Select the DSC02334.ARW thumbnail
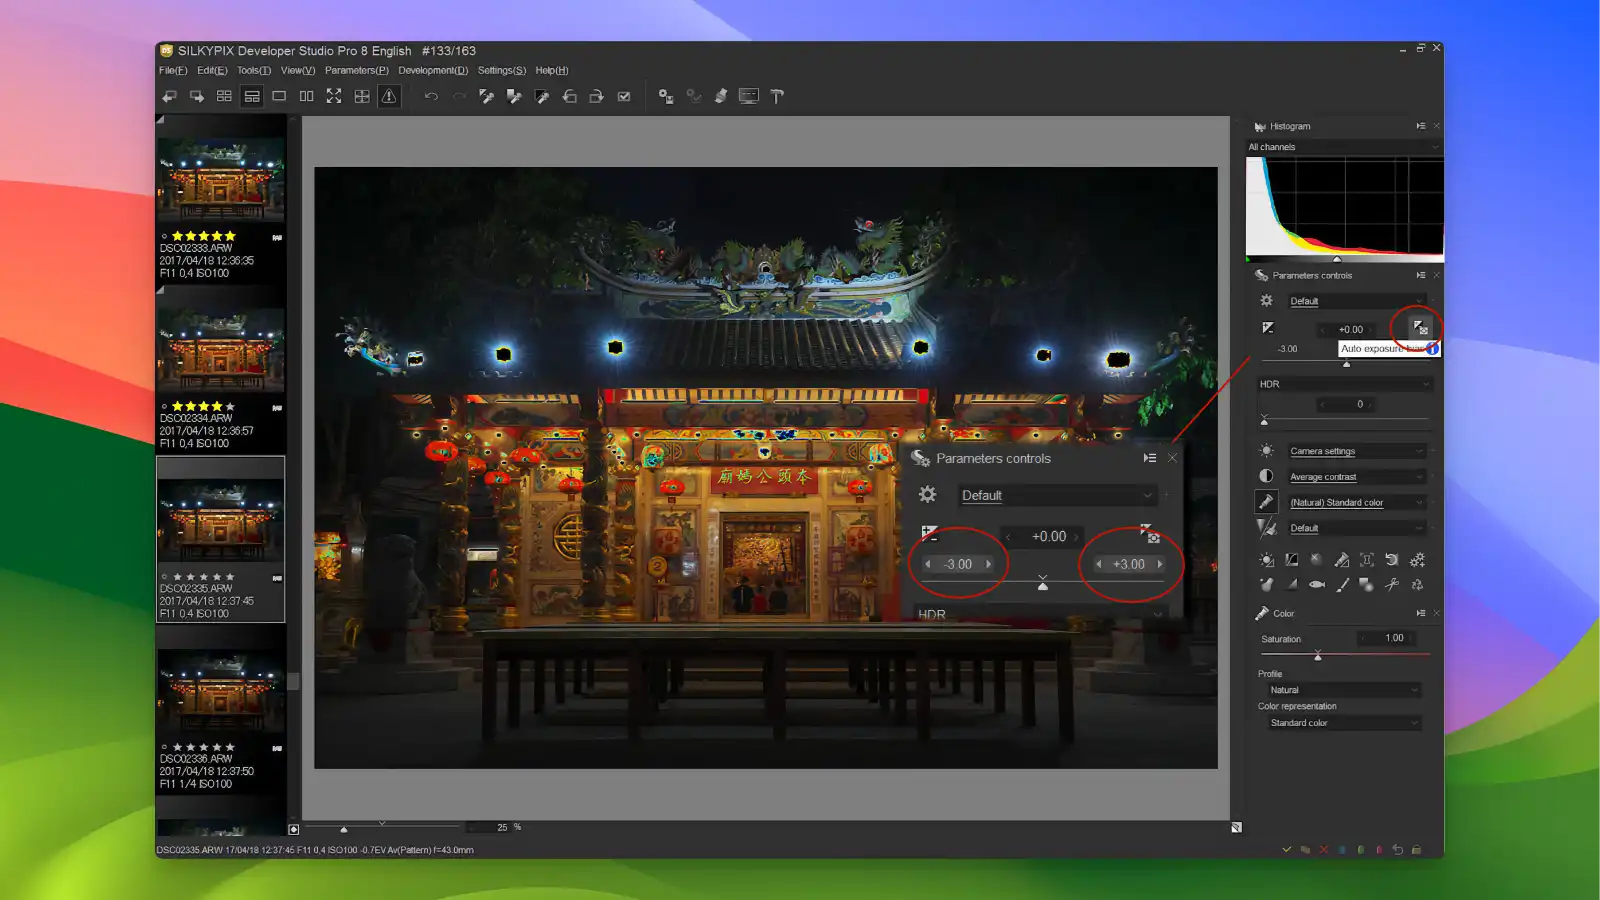Viewport: 1600px width, 900px height. pyautogui.click(x=221, y=350)
